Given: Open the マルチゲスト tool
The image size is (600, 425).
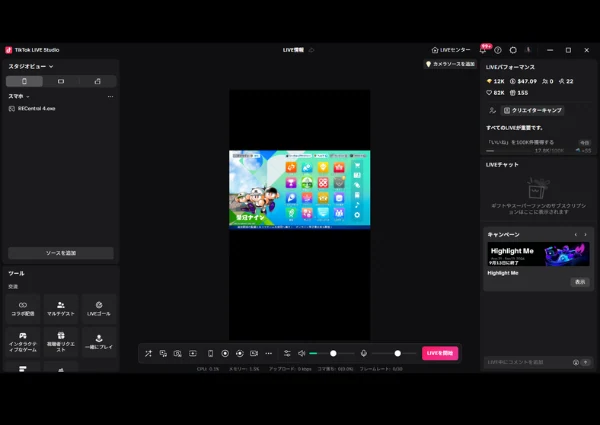Looking at the screenshot, I should click(61, 309).
